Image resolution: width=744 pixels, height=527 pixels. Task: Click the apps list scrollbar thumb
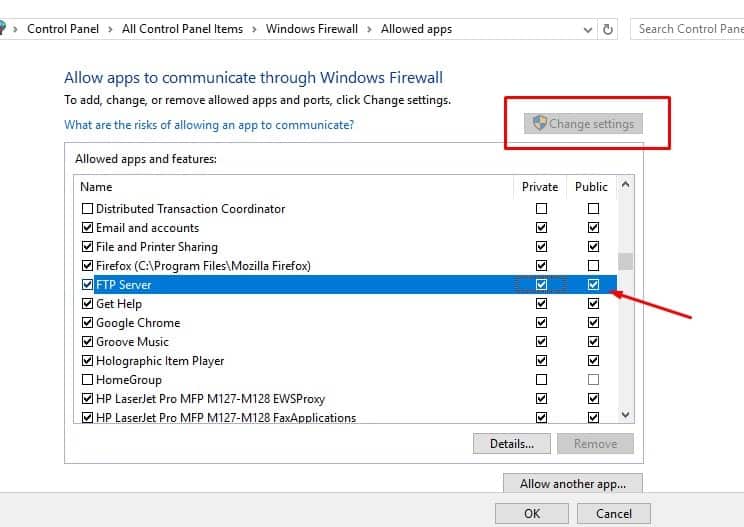click(626, 261)
